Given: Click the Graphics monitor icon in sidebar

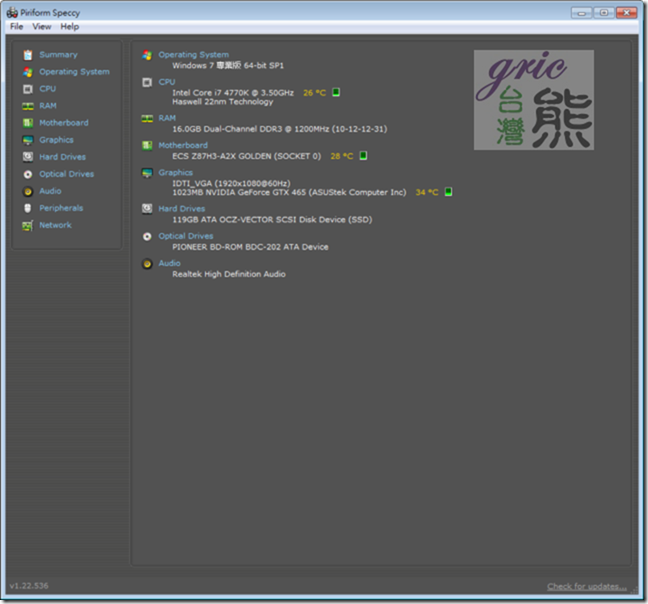Looking at the screenshot, I should 28,140.
